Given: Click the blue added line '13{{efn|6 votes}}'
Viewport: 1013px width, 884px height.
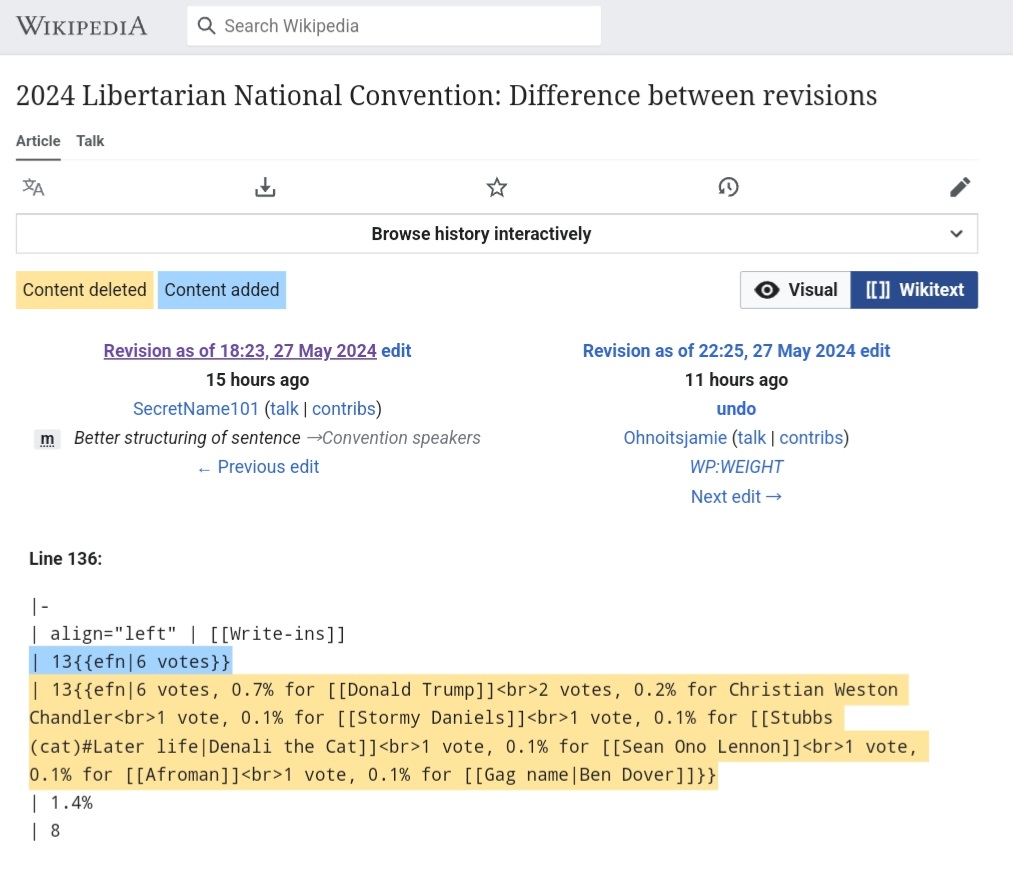Looking at the screenshot, I should (131, 662).
